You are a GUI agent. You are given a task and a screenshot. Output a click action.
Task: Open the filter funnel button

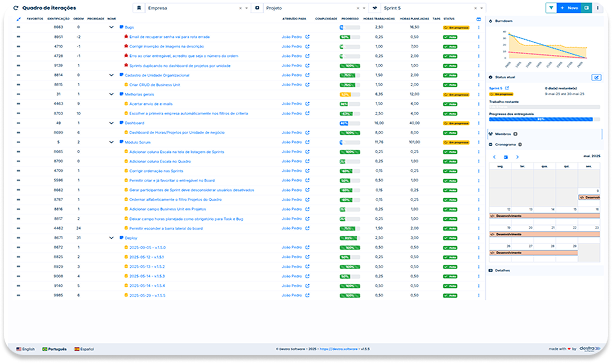coord(551,8)
